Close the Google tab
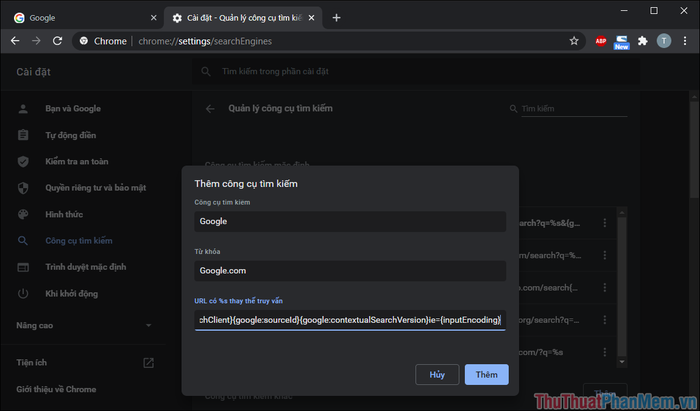 click(154, 18)
